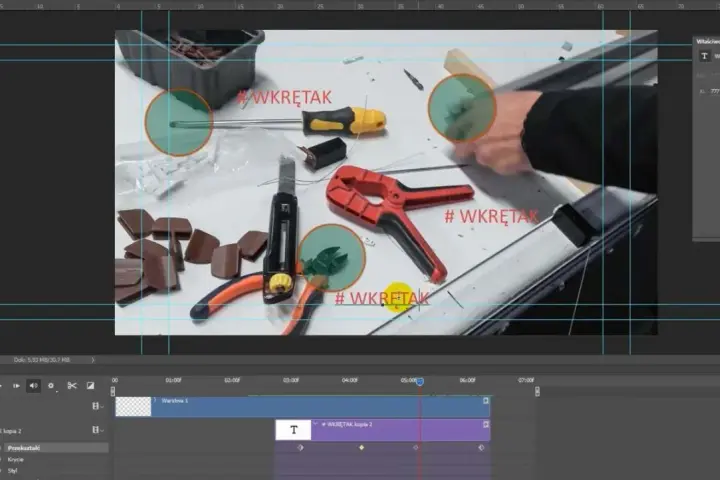This screenshot has height=480, width=720.
Task: Select the yellow active keyframe diamond
Action: click(x=361, y=447)
